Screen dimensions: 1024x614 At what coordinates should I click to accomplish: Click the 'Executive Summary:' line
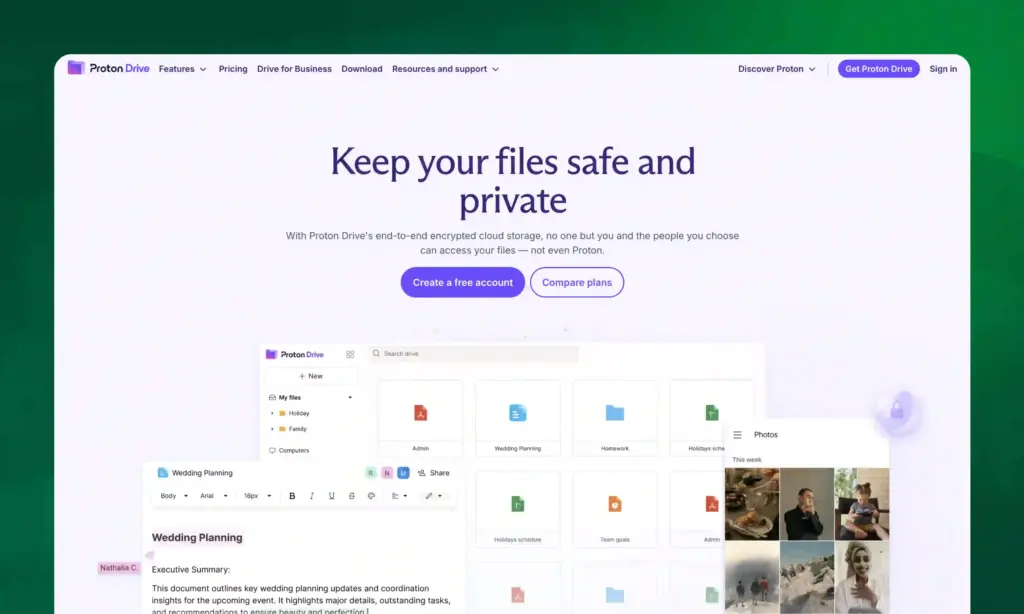191,570
